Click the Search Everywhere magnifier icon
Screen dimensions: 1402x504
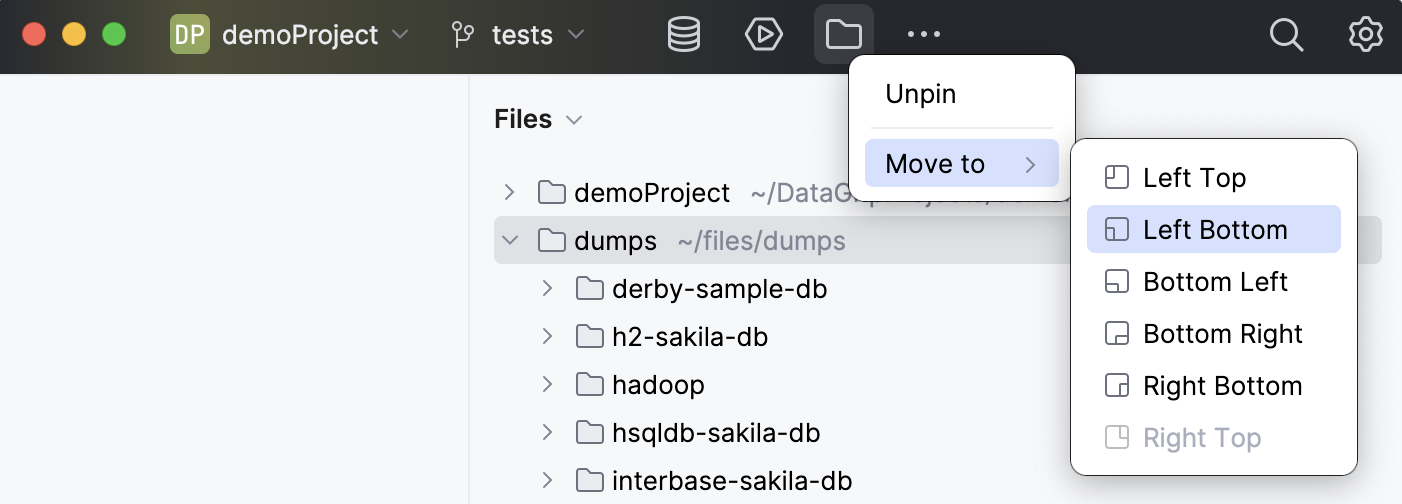[1286, 35]
